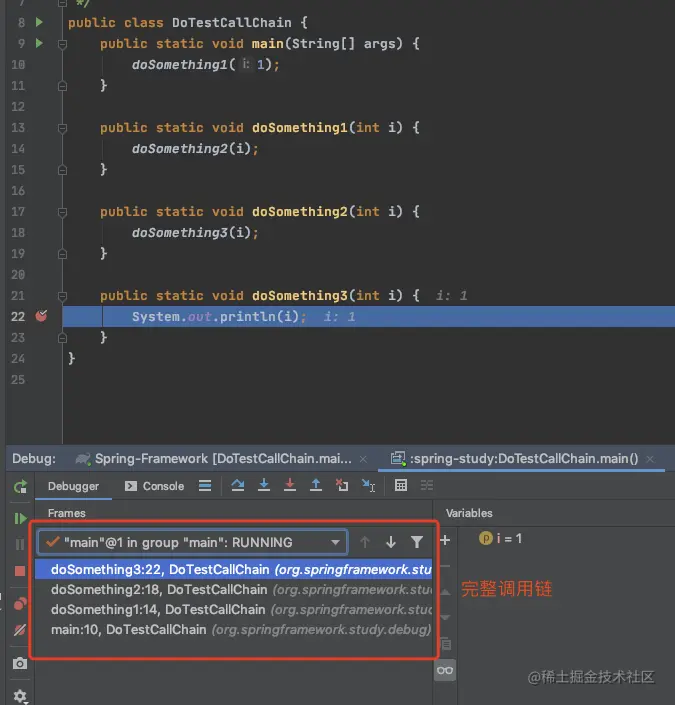Switch to the Console tab
Viewport: 675px width, 705px height.
[155, 486]
